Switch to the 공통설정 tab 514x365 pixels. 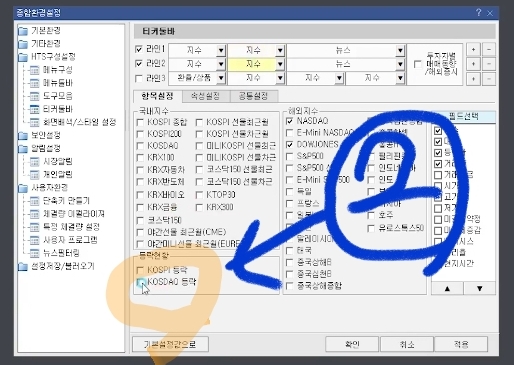(x=254, y=97)
